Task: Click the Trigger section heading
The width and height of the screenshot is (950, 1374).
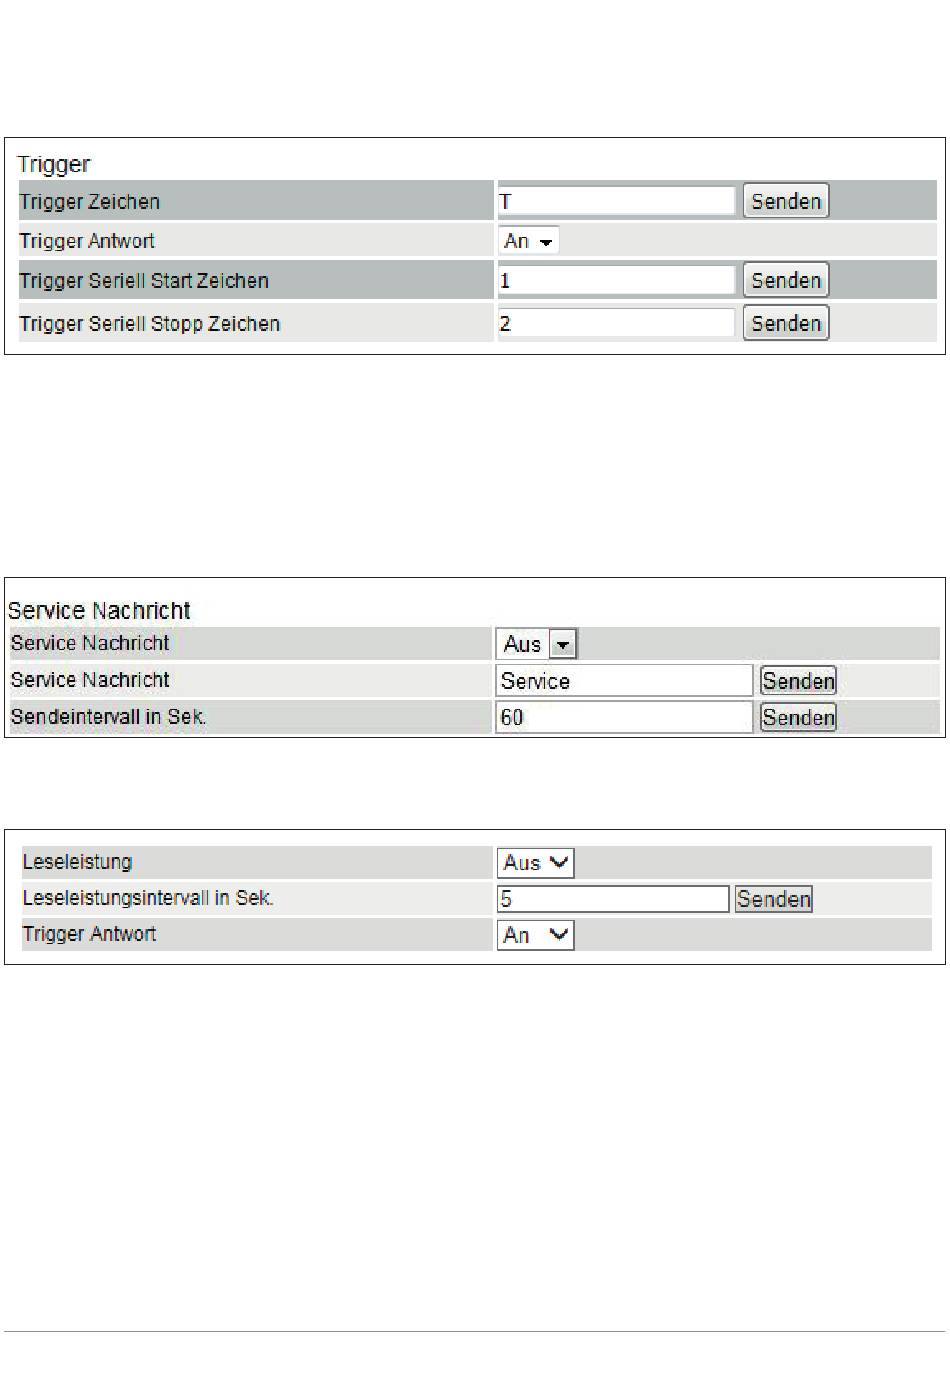Action: click(x=54, y=165)
